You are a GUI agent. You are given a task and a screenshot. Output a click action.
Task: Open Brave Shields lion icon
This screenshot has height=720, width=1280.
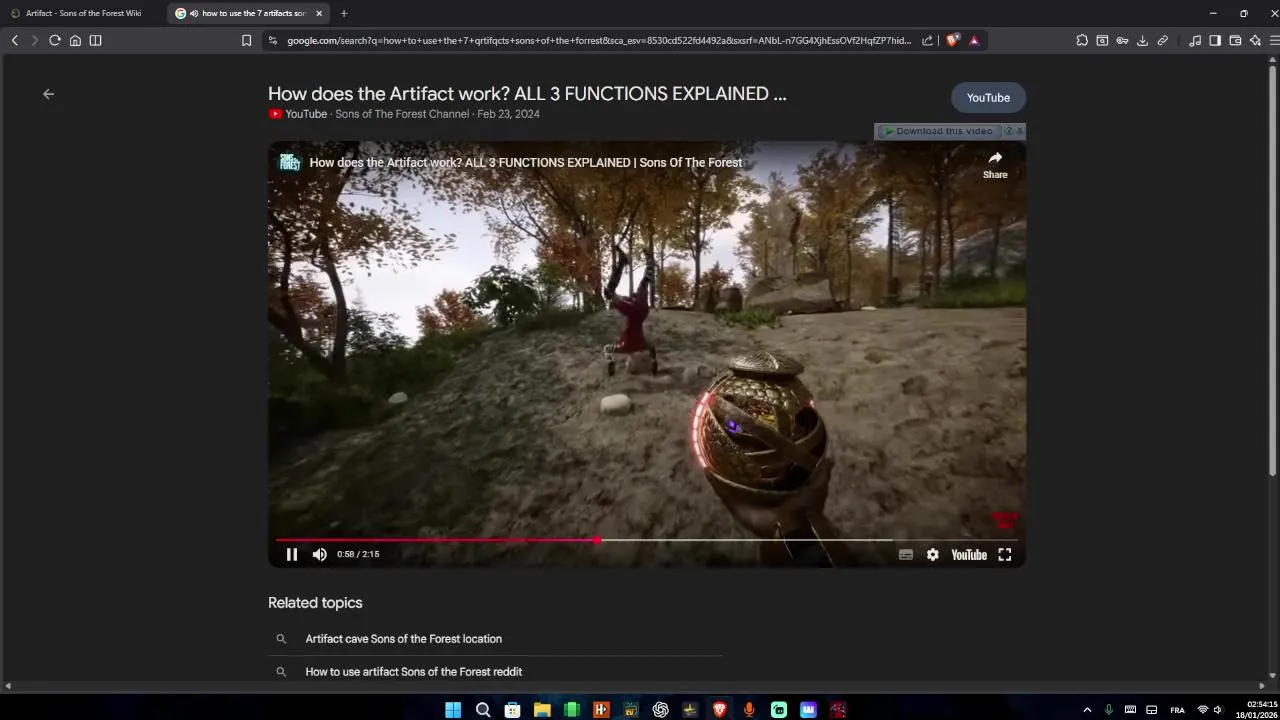(952, 40)
